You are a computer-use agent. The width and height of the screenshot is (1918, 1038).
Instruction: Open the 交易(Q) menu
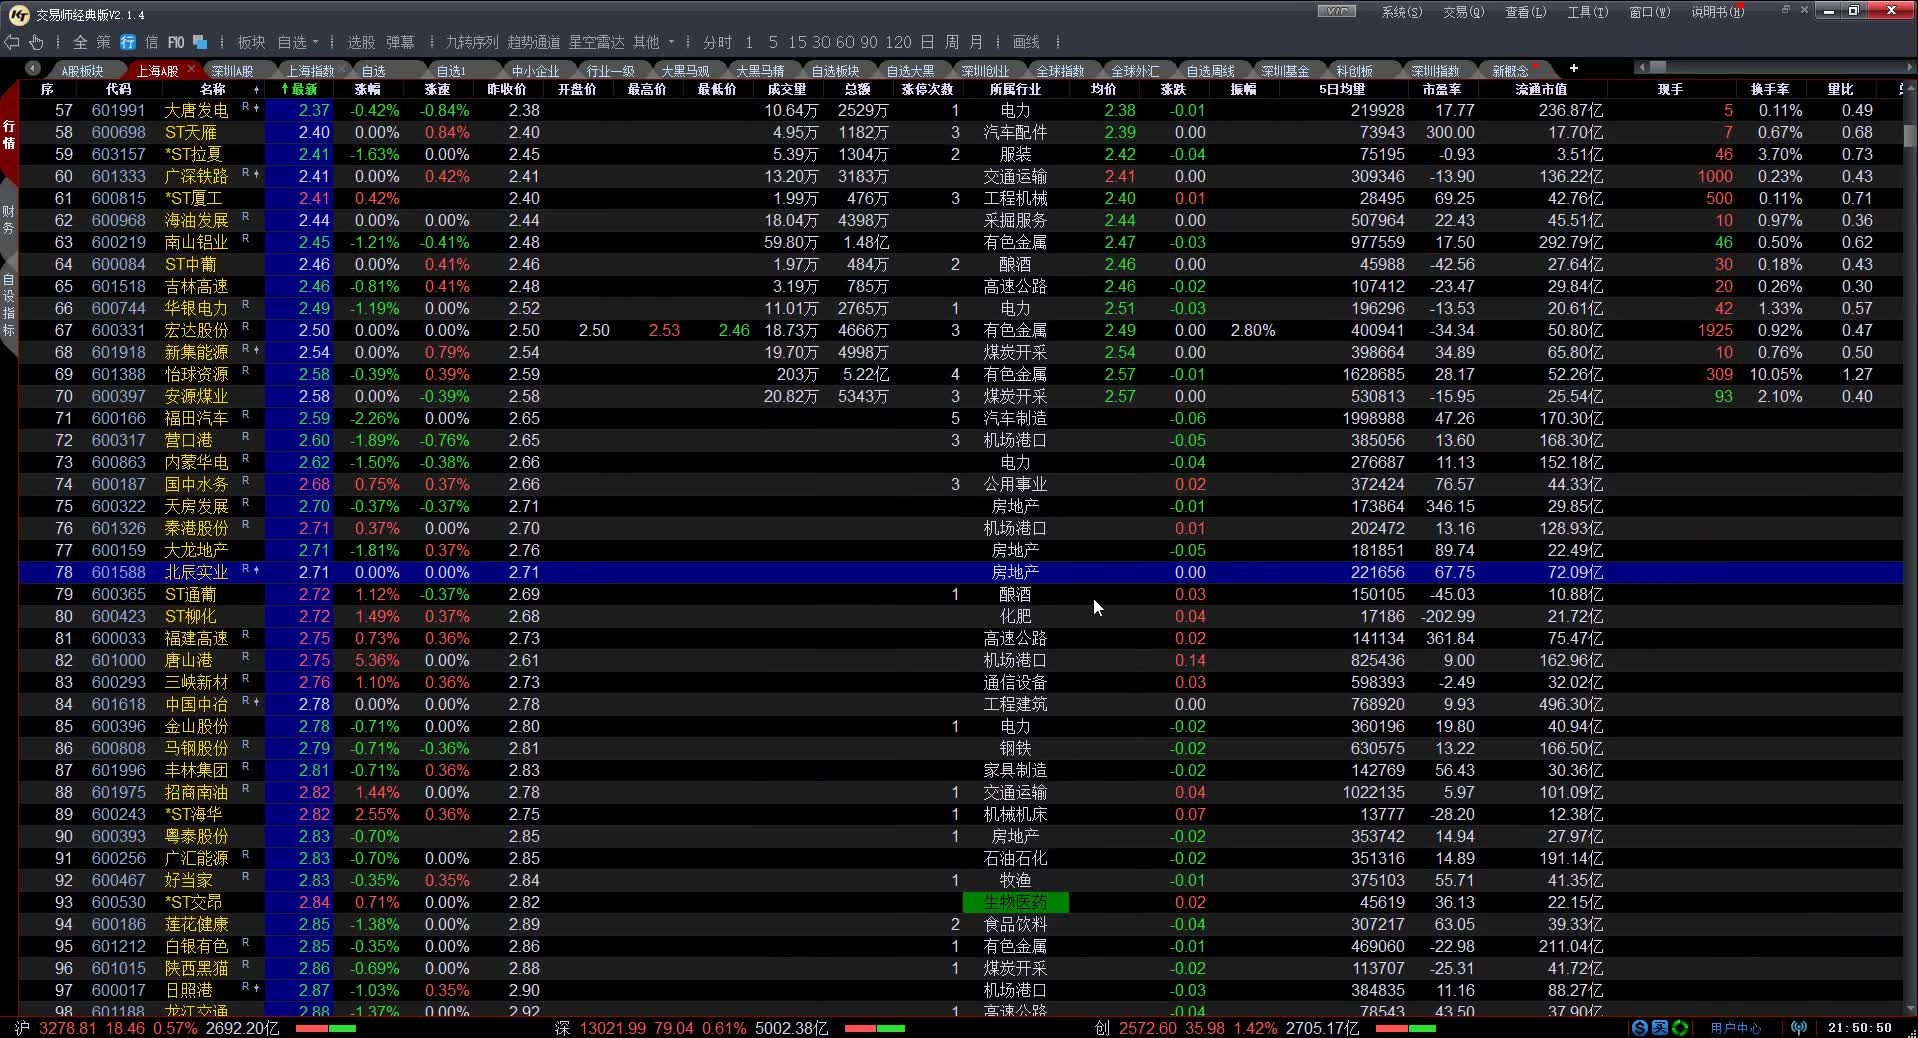[x=1463, y=12]
